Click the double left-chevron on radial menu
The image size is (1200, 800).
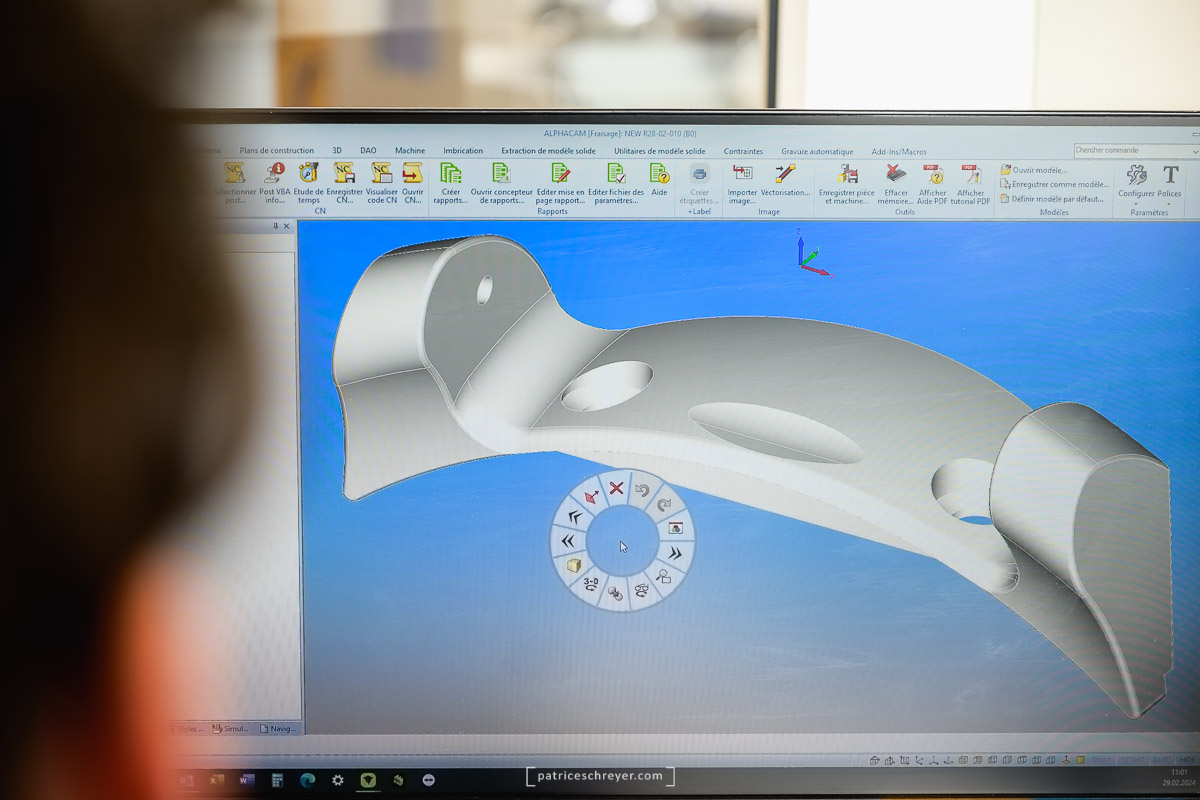tap(567, 541)
